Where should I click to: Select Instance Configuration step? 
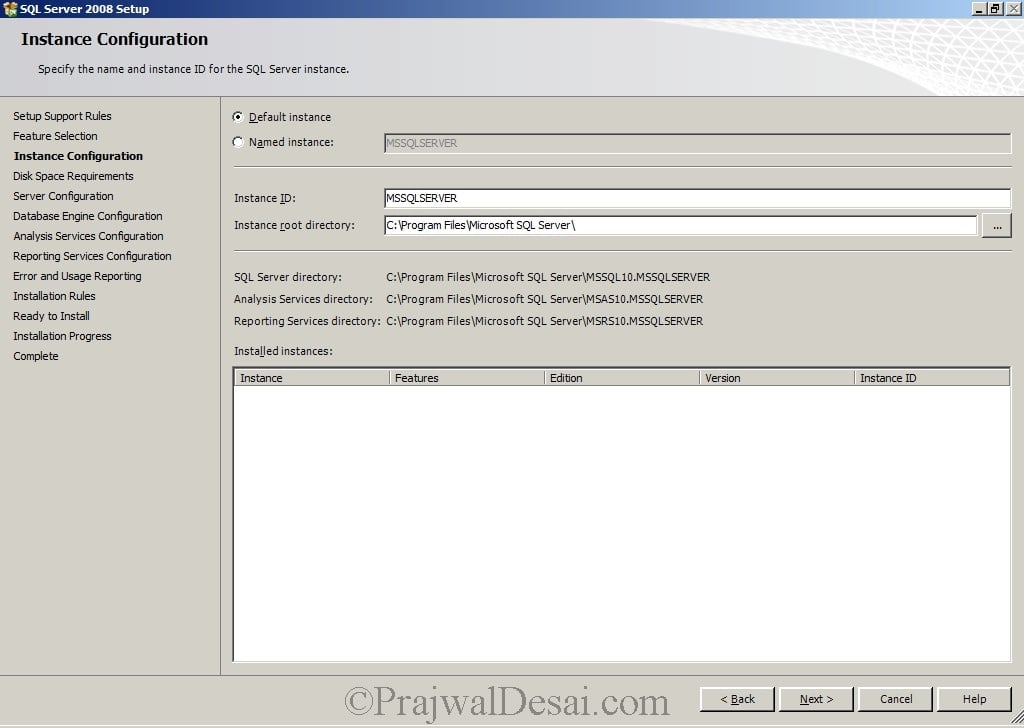point(78,156)
